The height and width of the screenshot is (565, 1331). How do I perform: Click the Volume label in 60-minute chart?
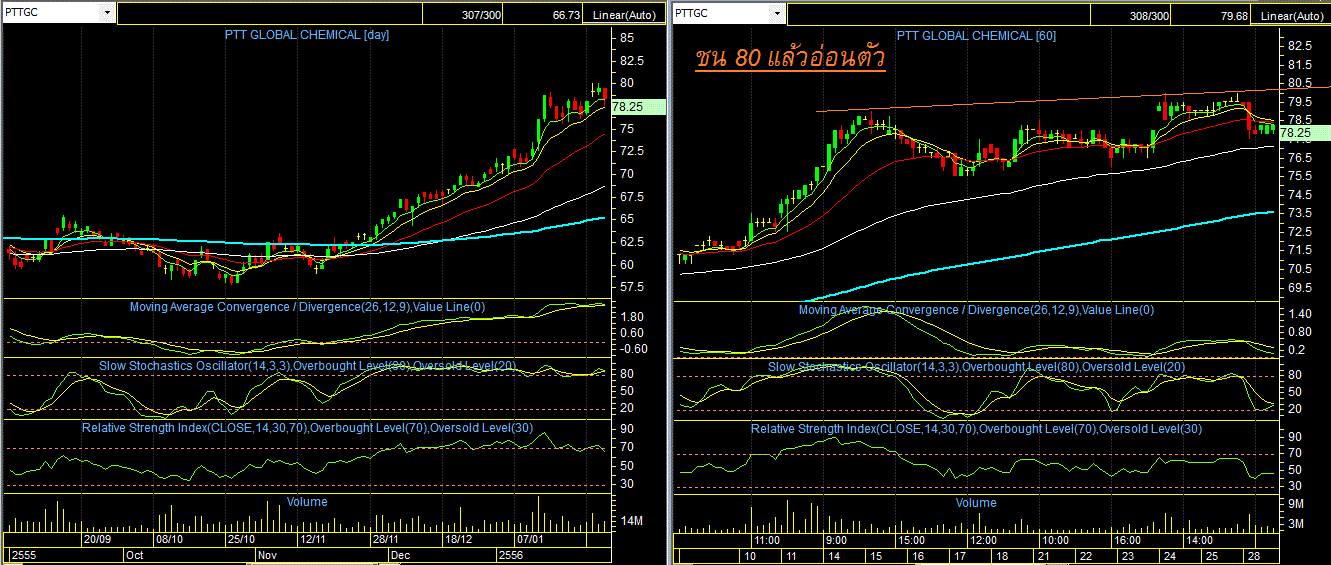(976, 503)
